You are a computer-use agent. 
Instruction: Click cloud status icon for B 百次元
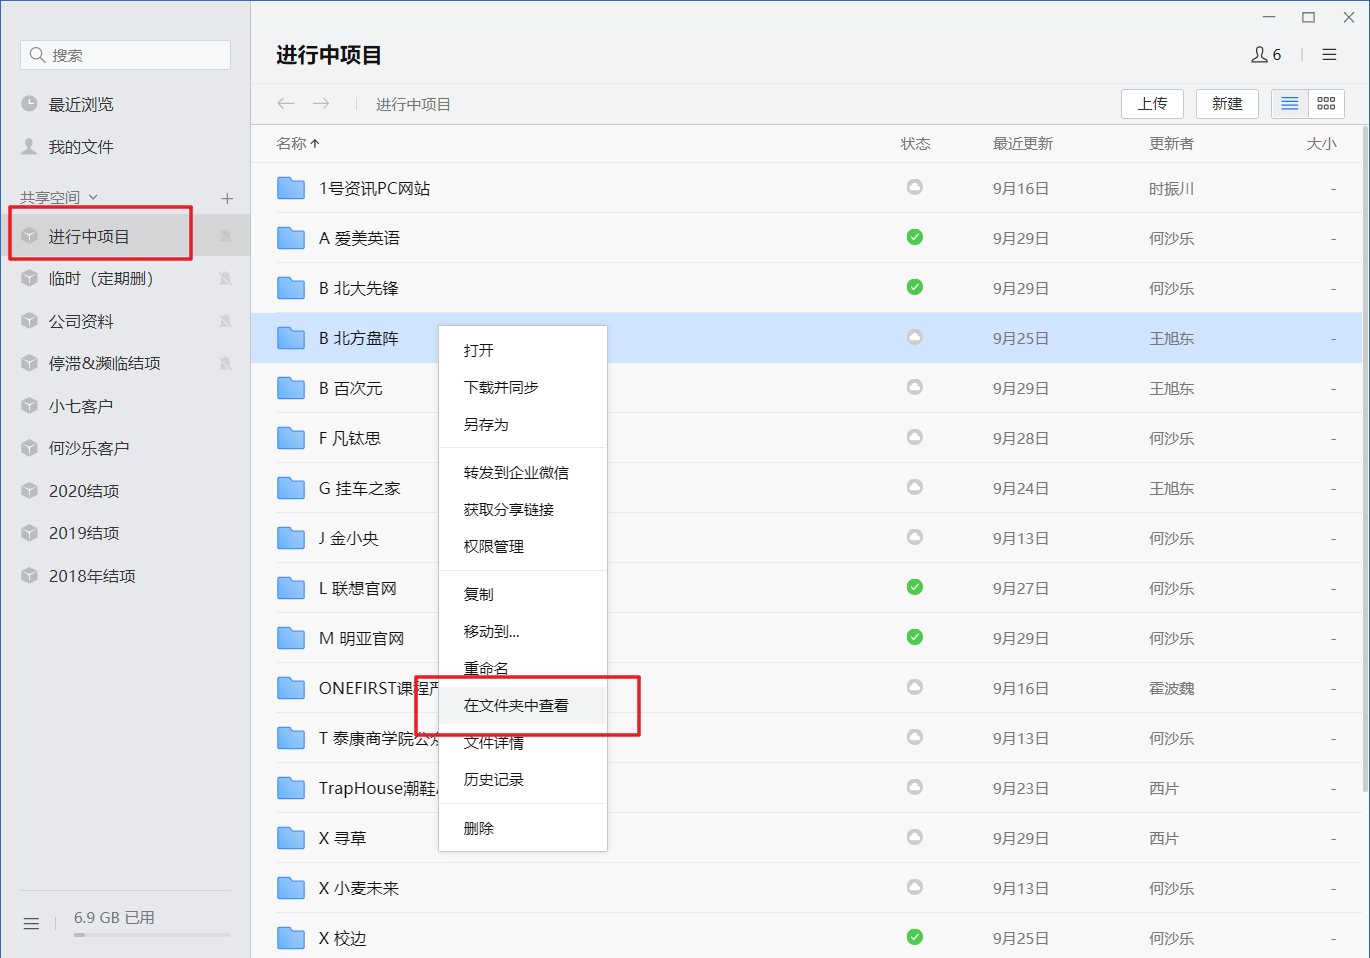tap(915, 387)
